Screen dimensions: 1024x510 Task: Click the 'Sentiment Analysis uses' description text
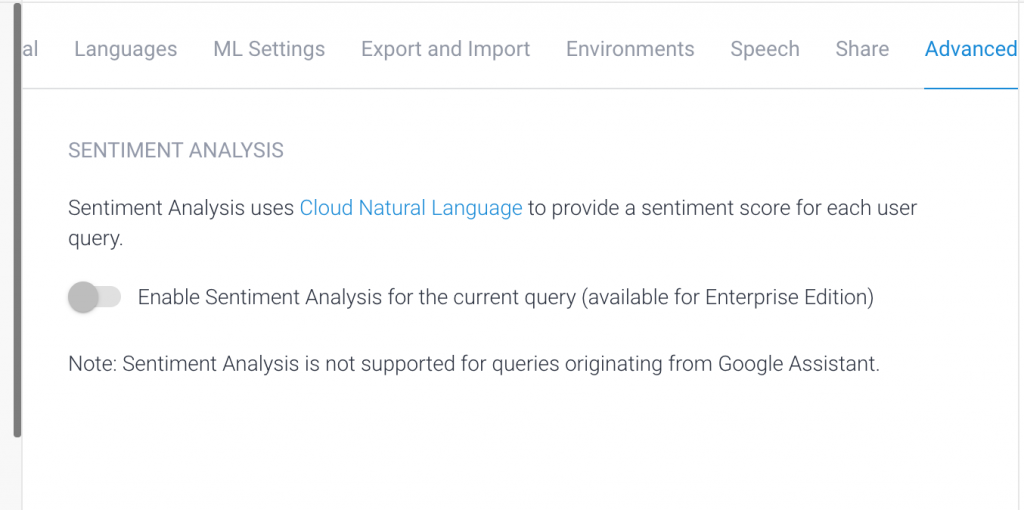[x=182, y=208]
